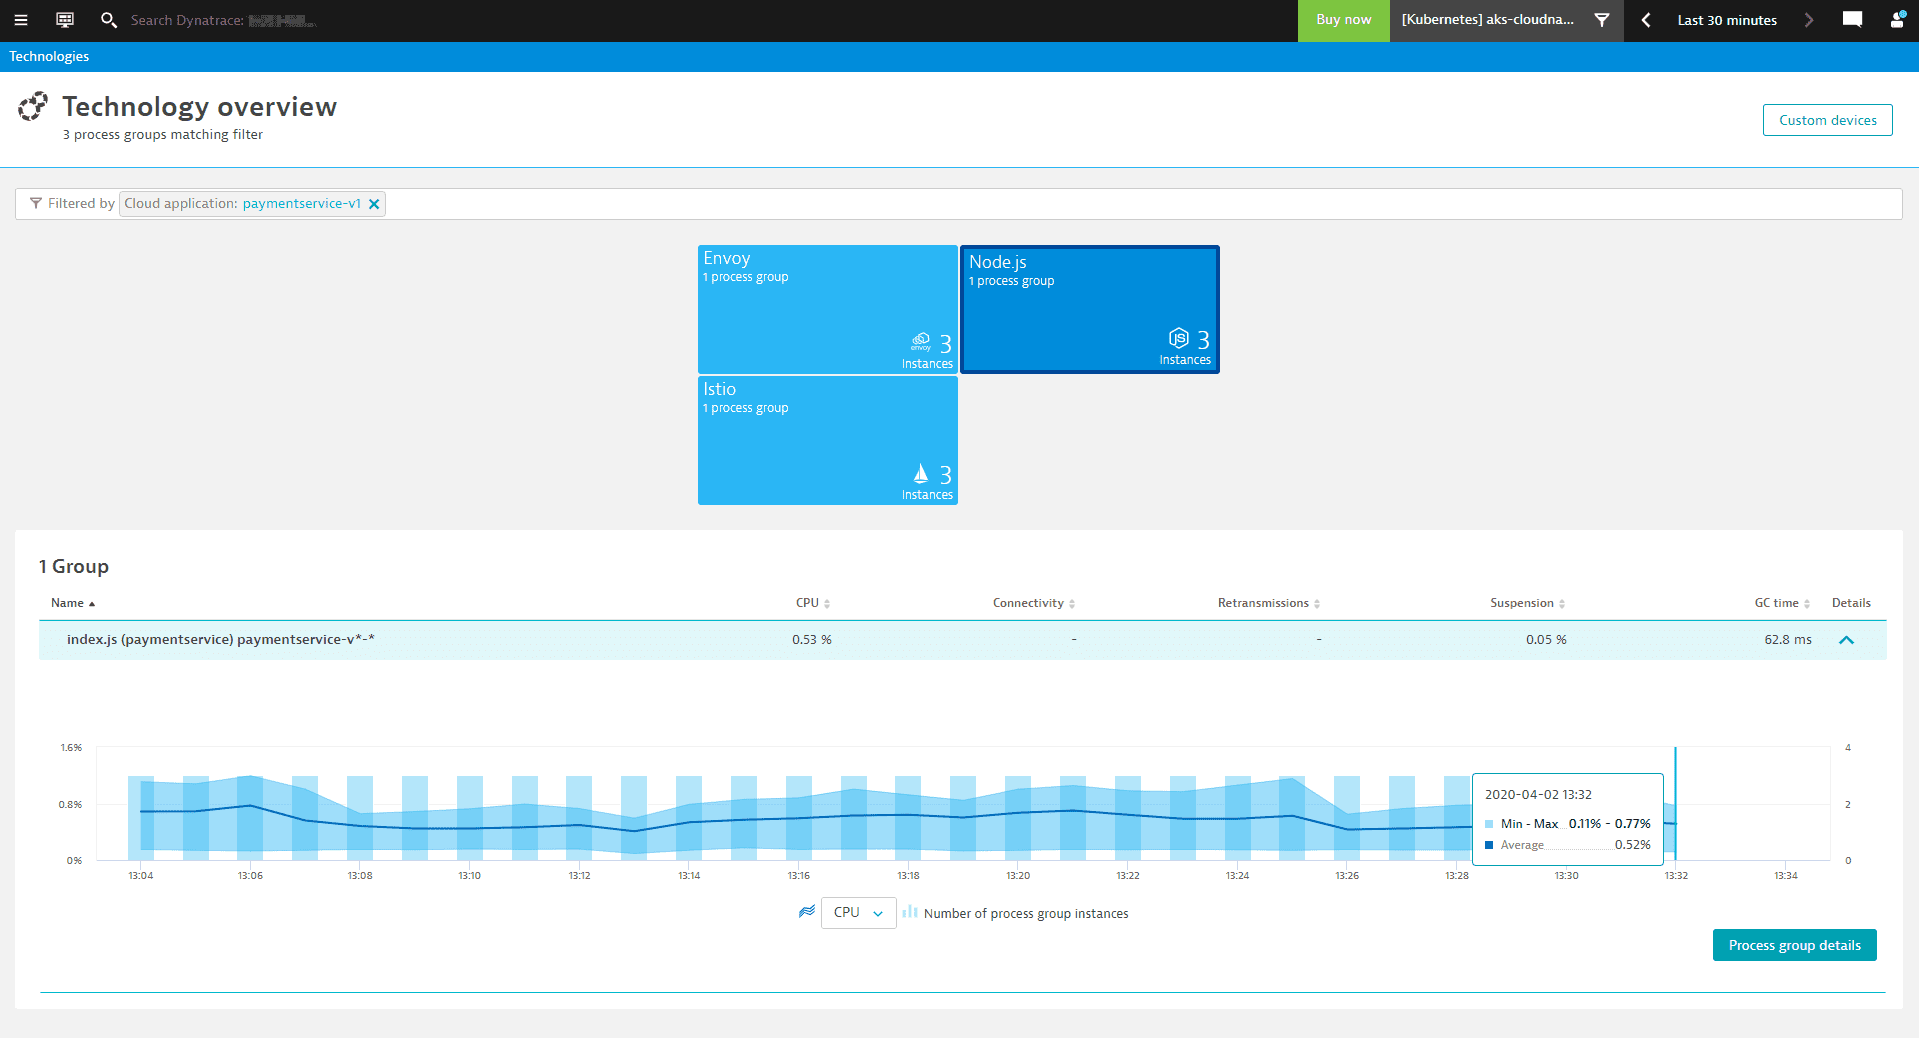Remove the paymentservice-v1 filter

[374, 204]
